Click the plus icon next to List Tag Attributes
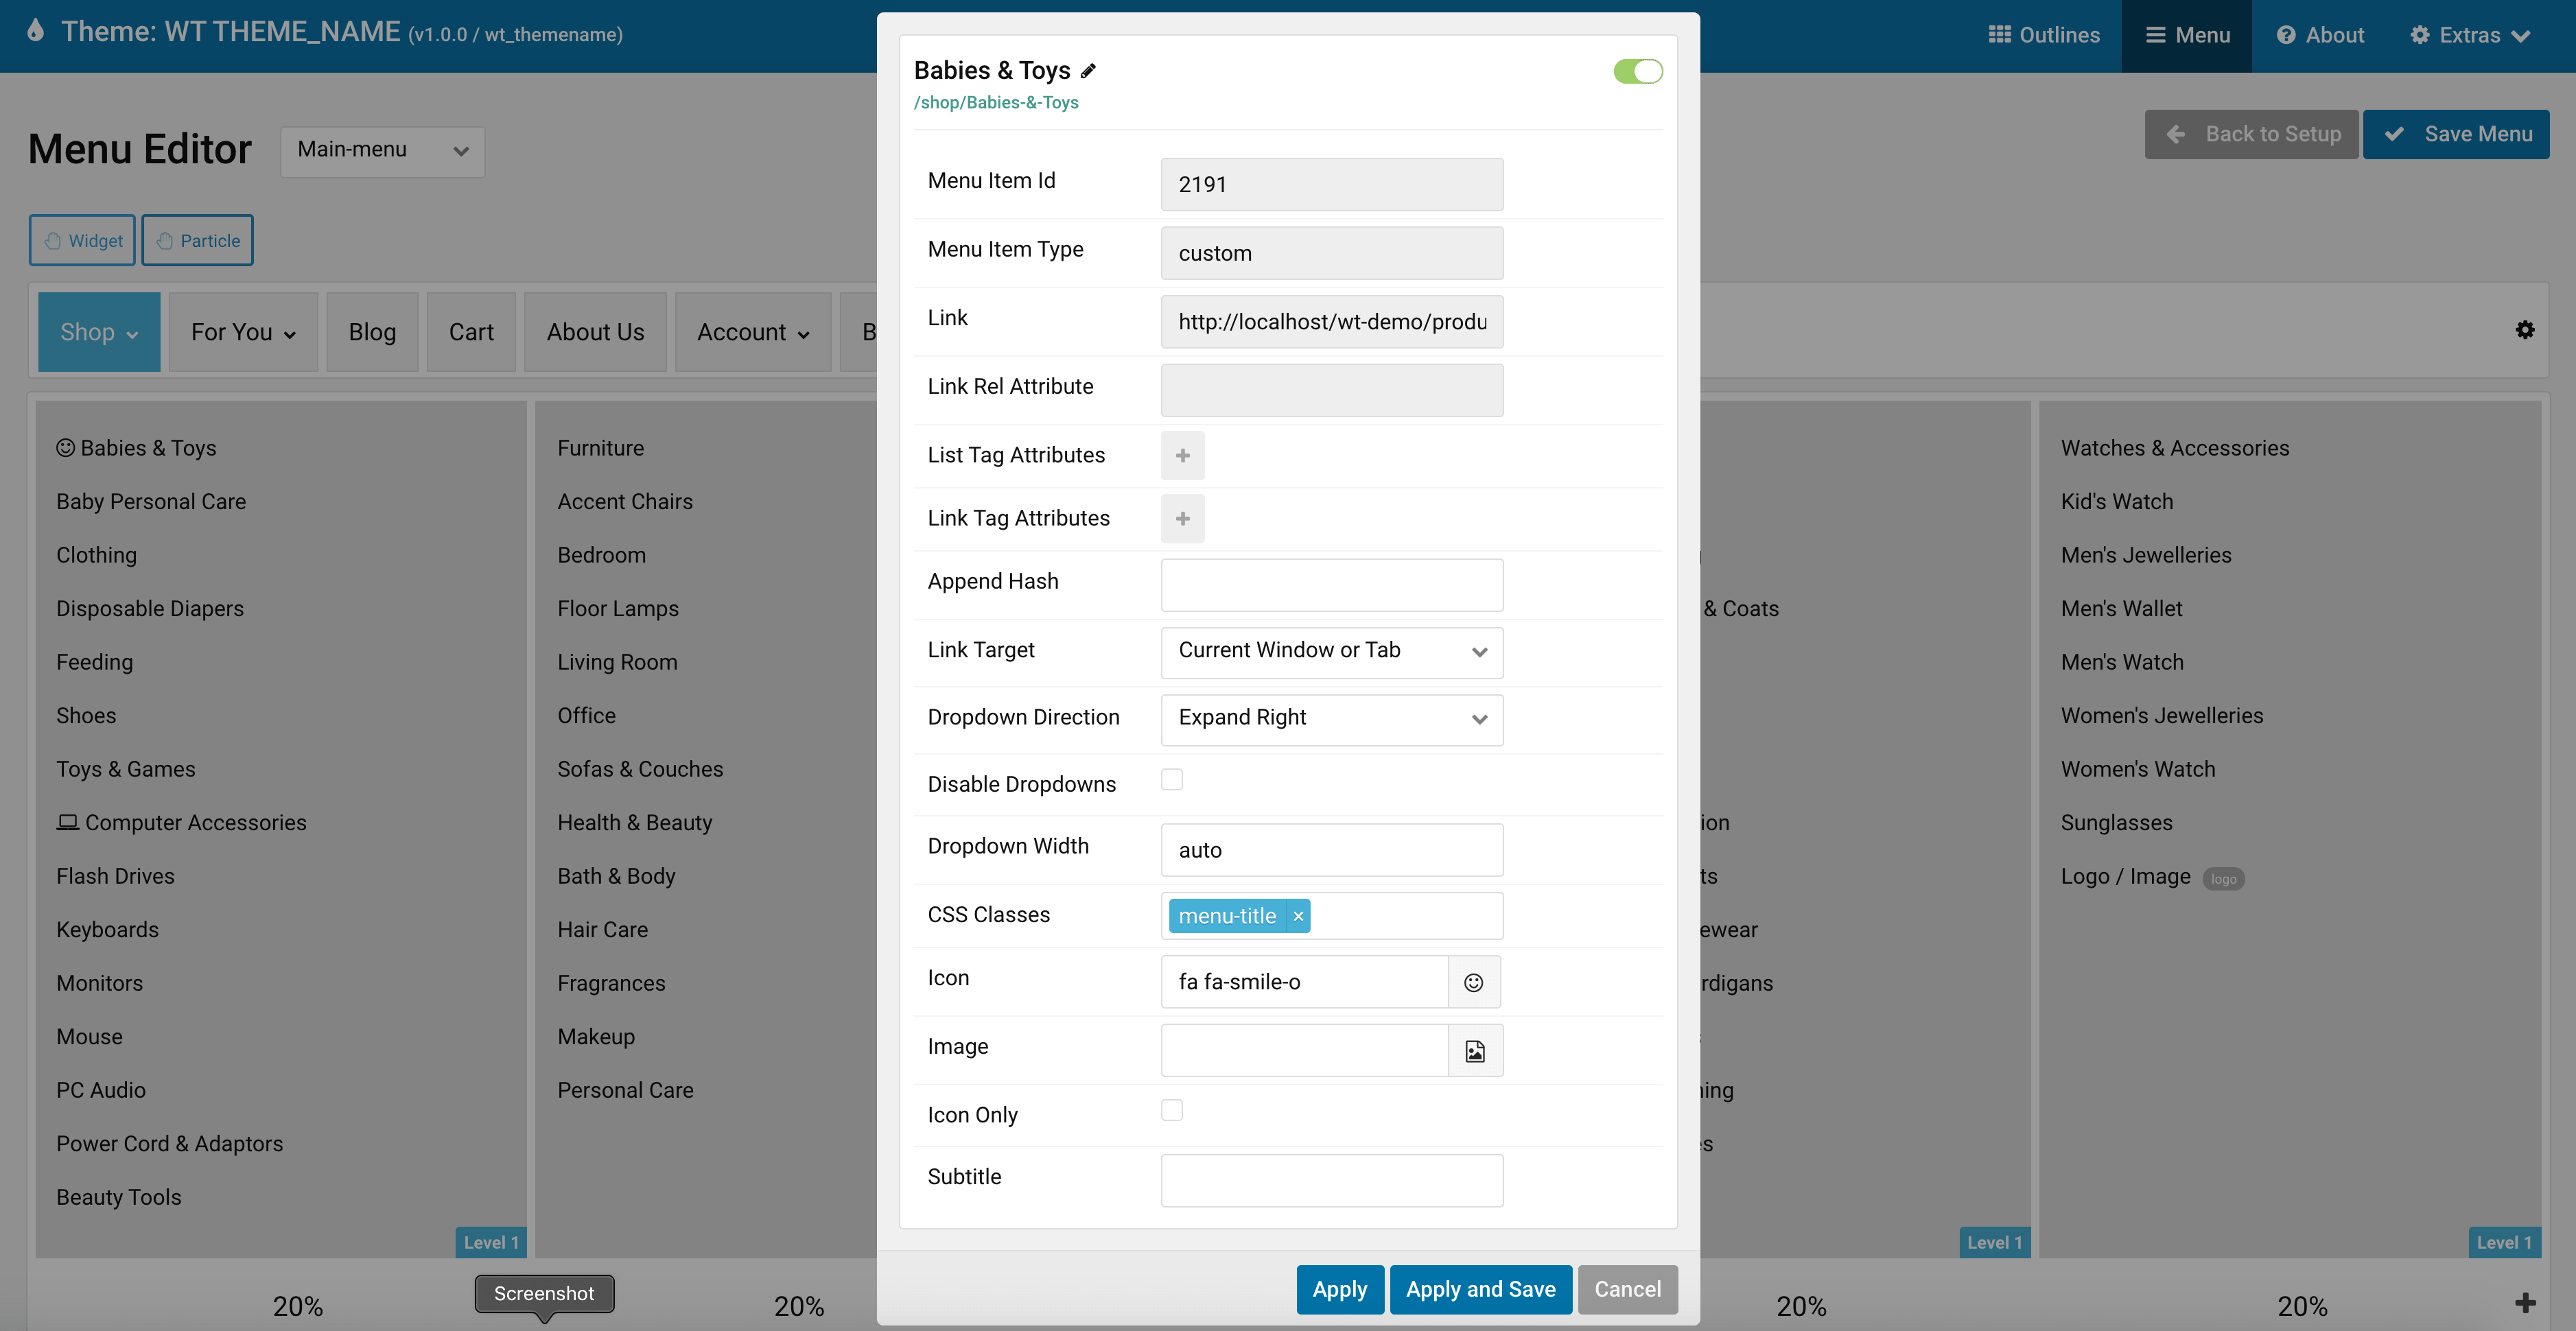 click(1183, 455)
